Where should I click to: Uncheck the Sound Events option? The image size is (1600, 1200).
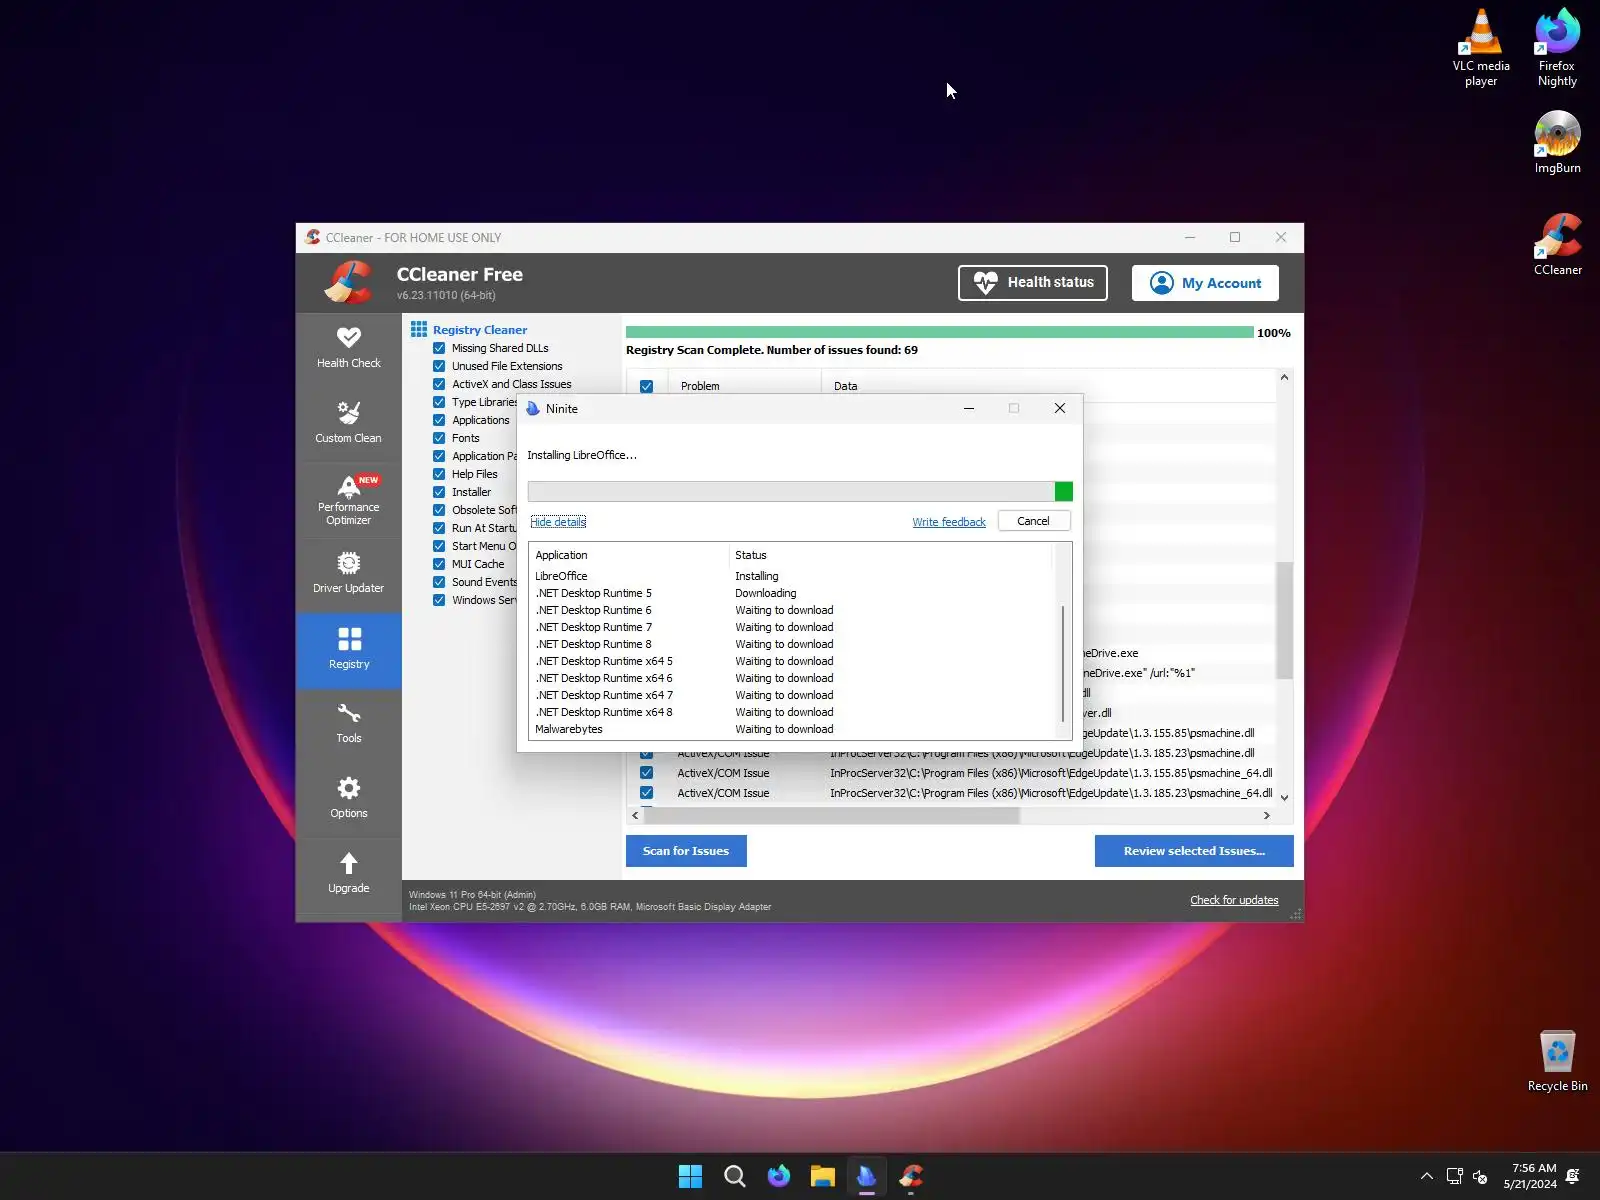click(x=439, y=582)
